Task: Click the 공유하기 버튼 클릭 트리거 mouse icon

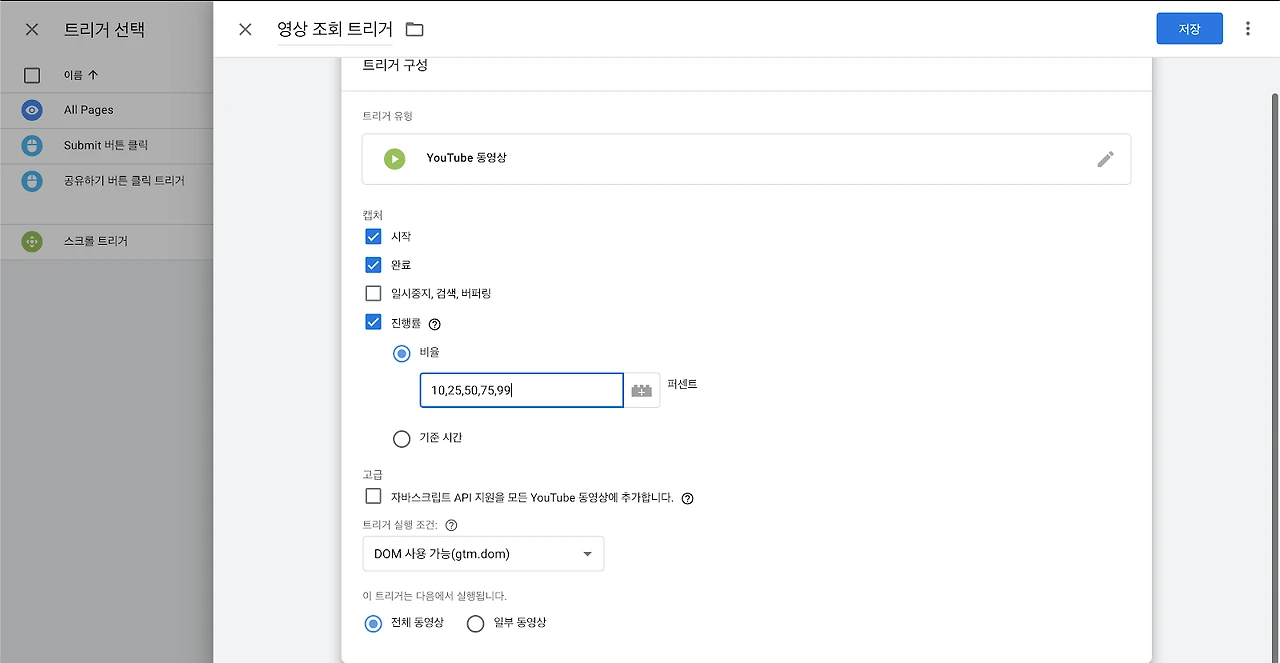Action: (32, 181)
